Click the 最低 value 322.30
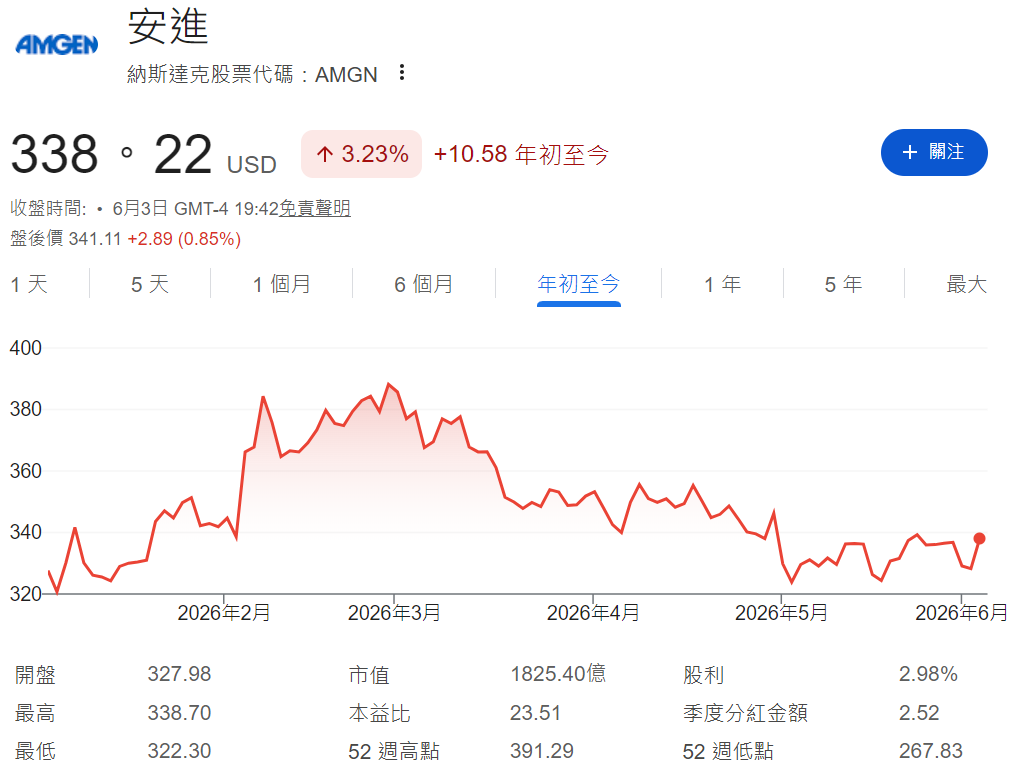This screenshot has height=764, width=1013. pyautogui.click(x=180, y=751)
